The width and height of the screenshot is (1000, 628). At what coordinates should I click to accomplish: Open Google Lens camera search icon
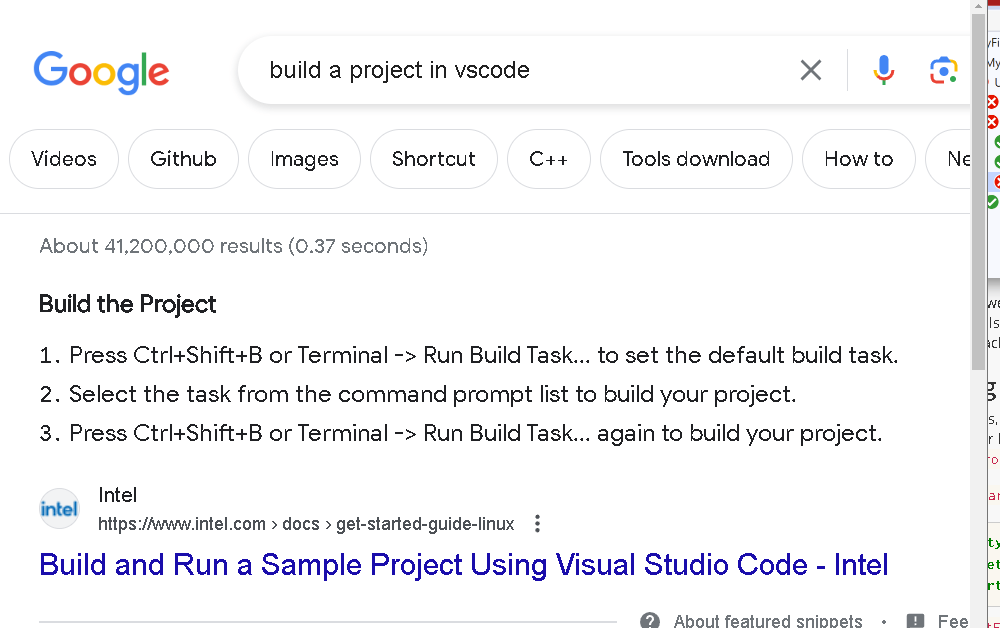(943, 70)
